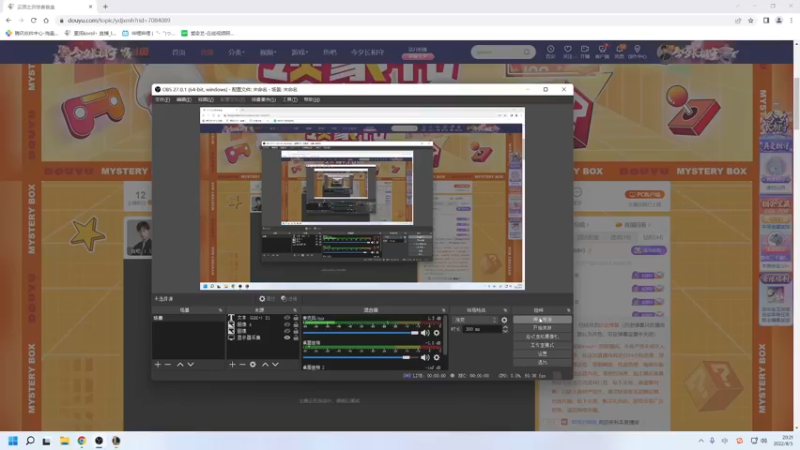The width and height of the screenshot is (800, 450).
Task: Expand Douyu Games nav dropdown
Action: (x=299, y=52)
